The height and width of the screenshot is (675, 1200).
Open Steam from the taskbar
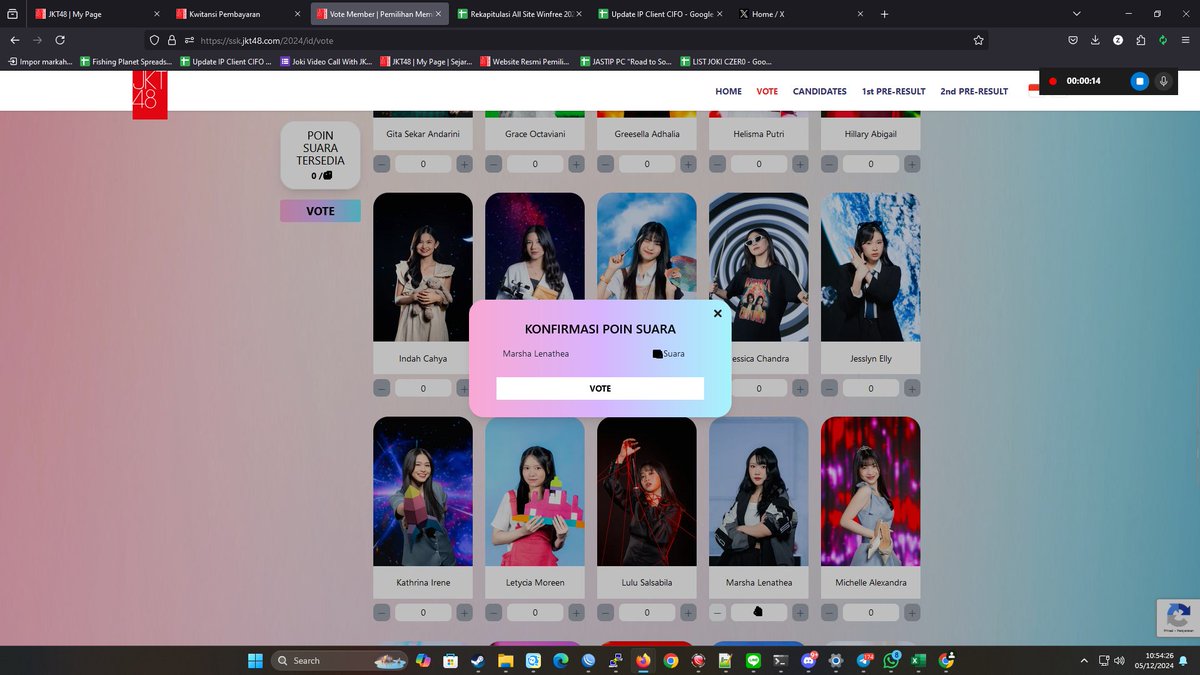[x=477, y=661]
